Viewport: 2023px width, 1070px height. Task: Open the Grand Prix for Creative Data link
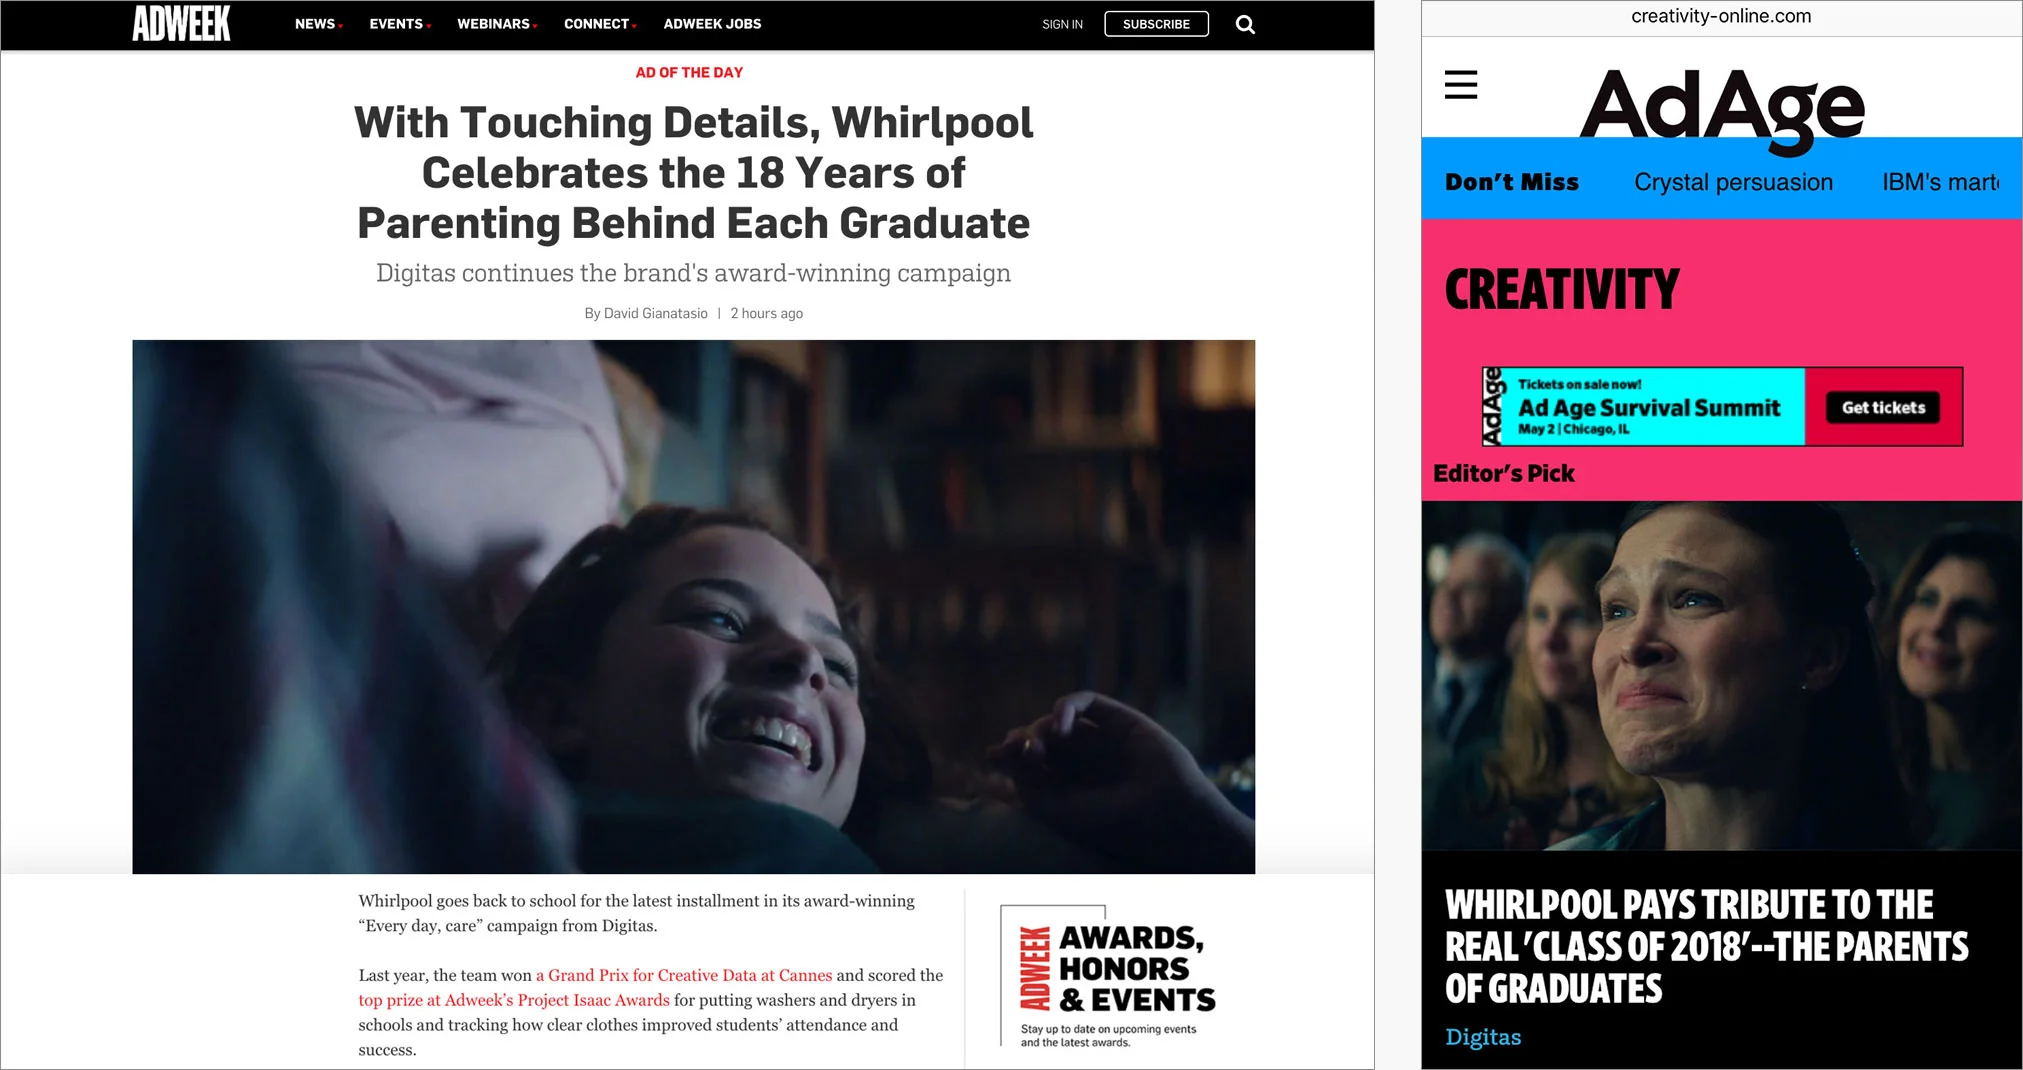(x=684, y=975)
